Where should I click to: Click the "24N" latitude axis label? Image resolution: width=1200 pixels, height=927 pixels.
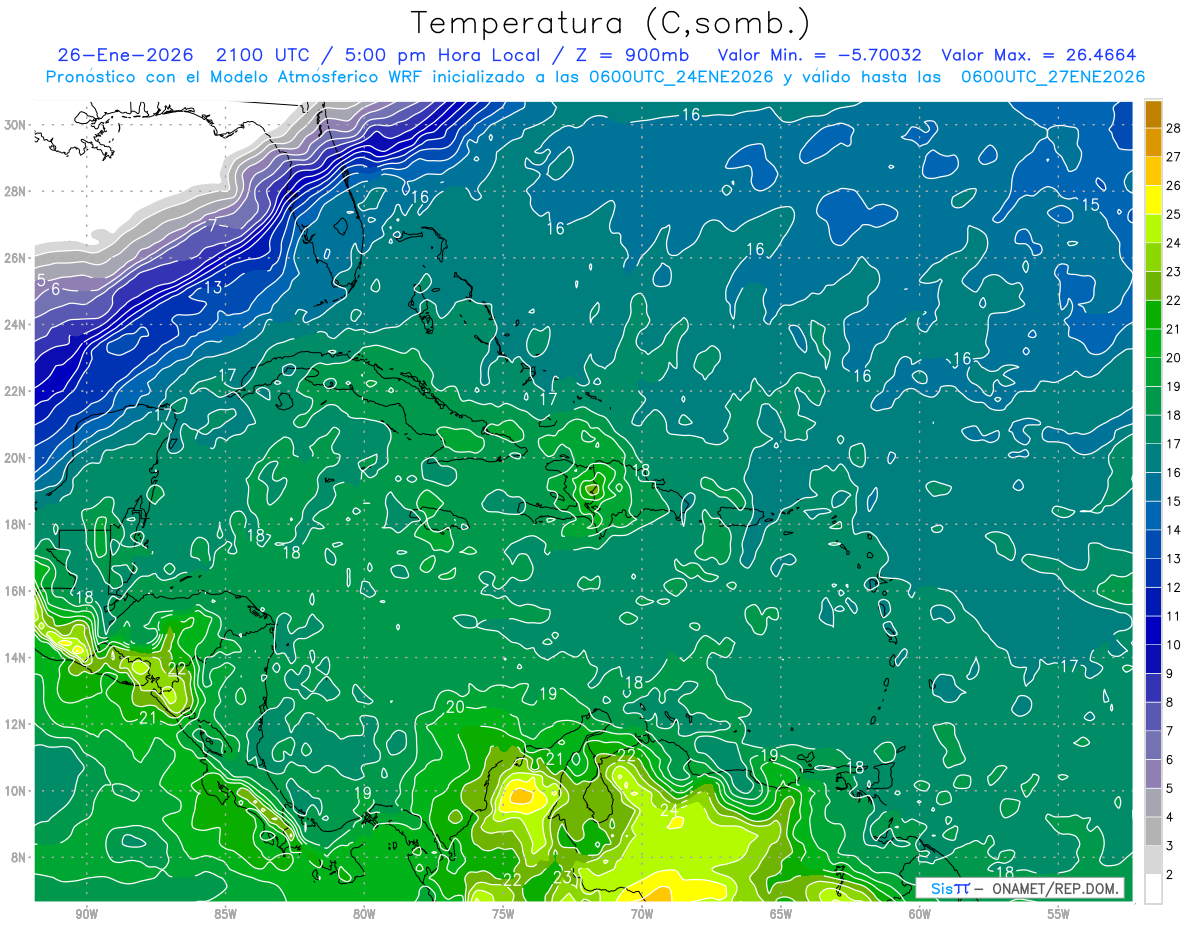click(x=16, y=324)
